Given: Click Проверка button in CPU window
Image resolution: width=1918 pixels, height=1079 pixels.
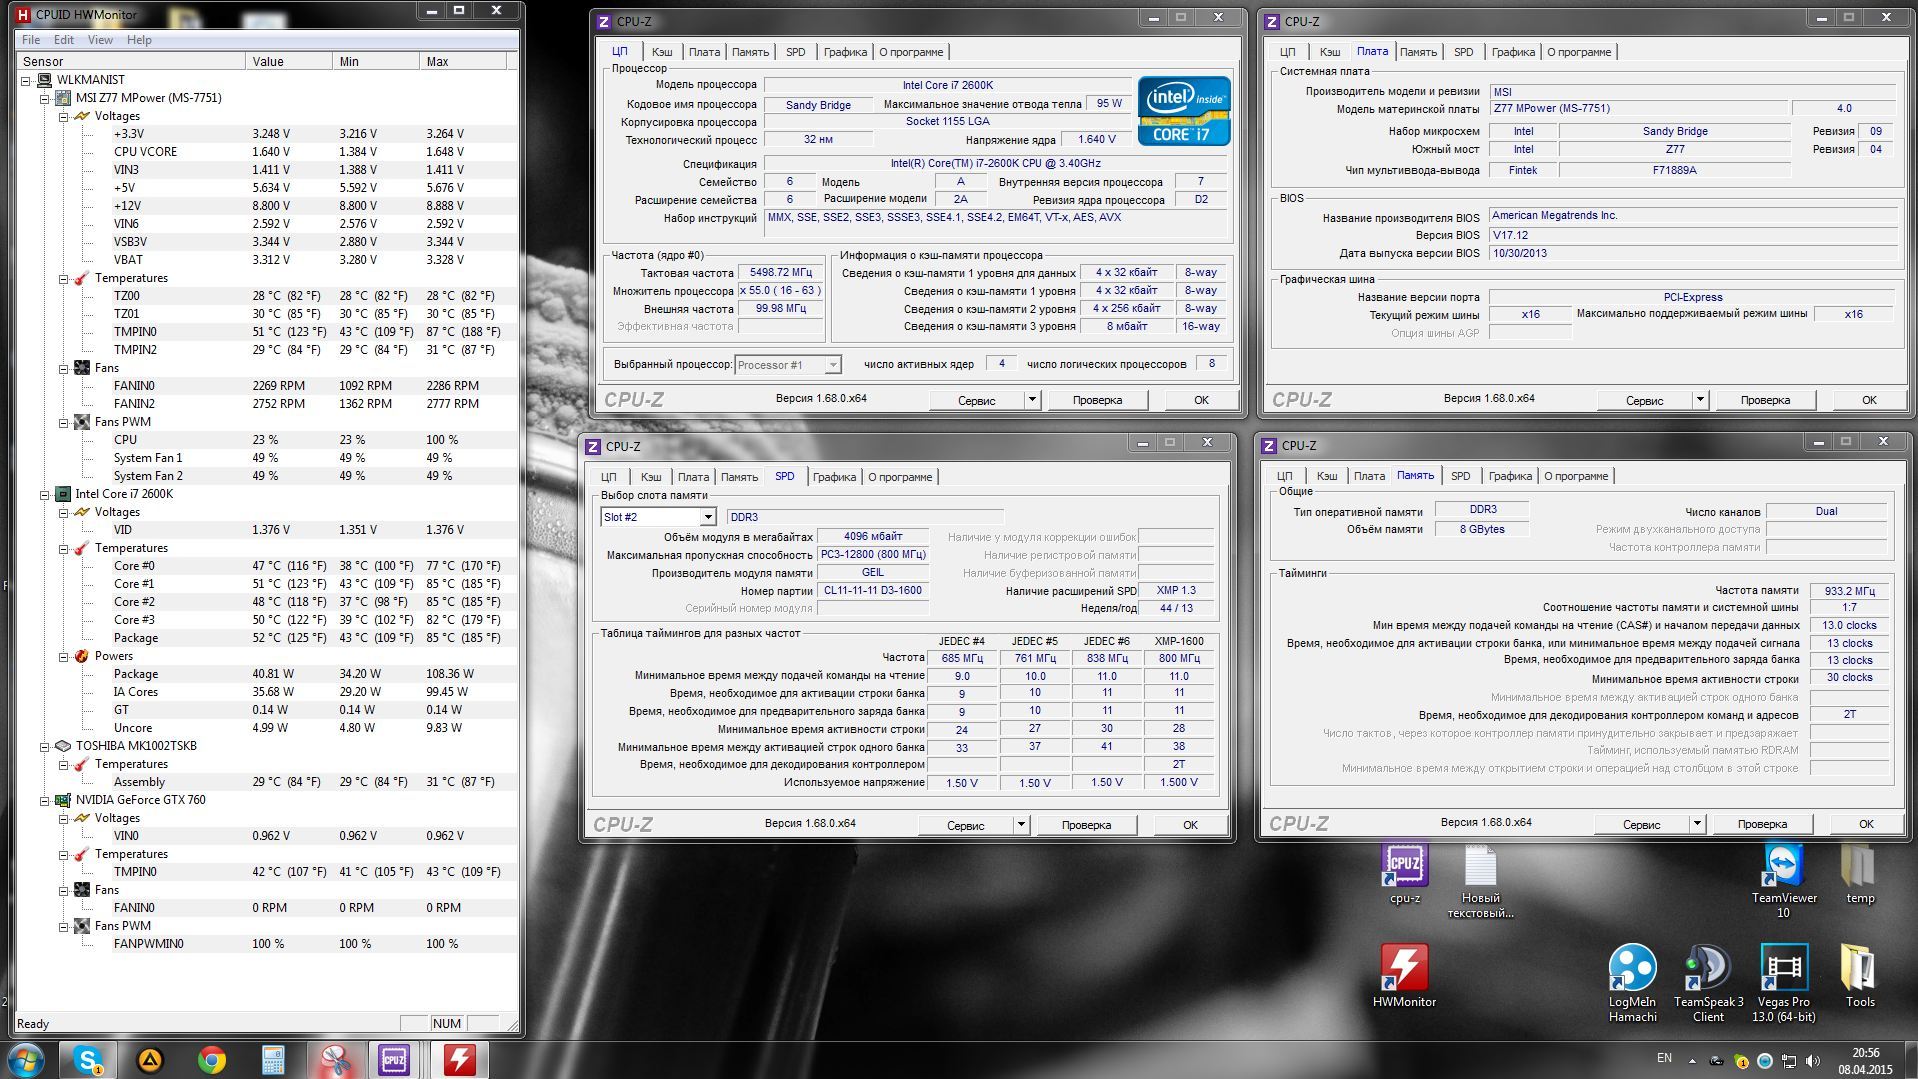Looking at the screenshot, I should (x=1097, y=400).
